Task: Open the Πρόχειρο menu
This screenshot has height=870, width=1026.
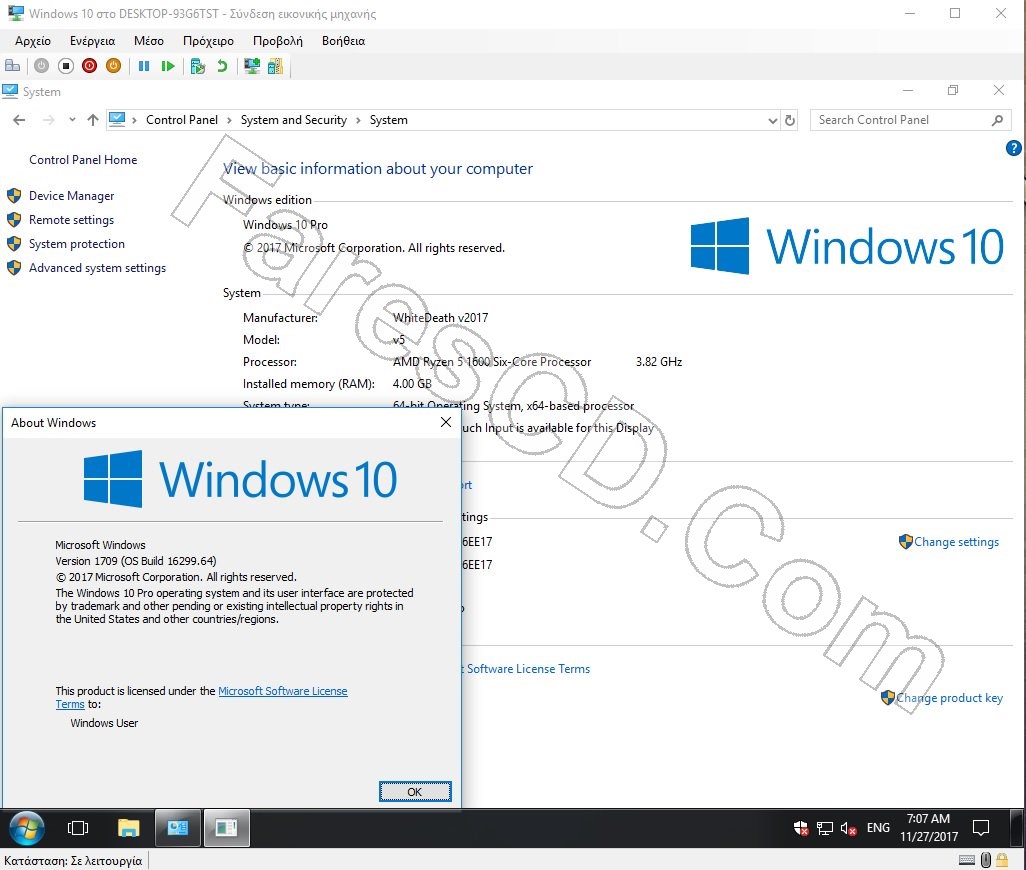Action: point(208,41)
